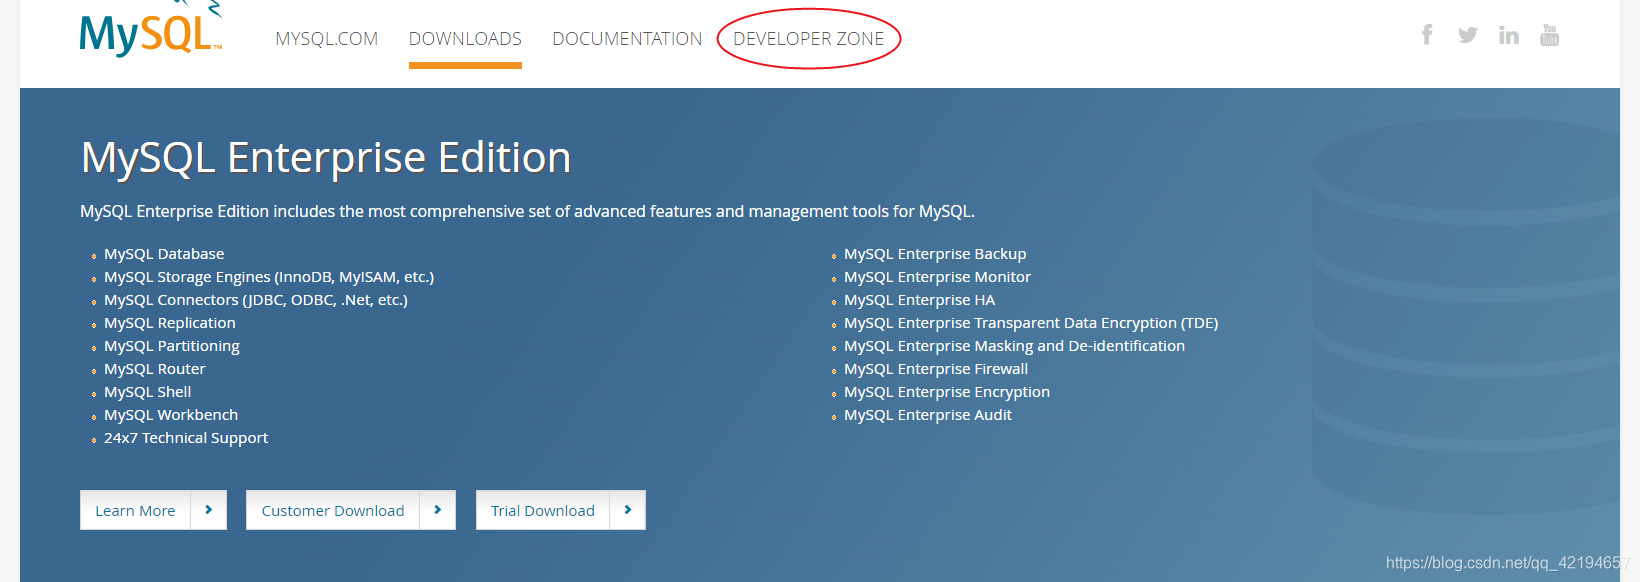1640x582 pixels.
Task: Click MySQL Workbench list item
Action: (x=171, y=415)
